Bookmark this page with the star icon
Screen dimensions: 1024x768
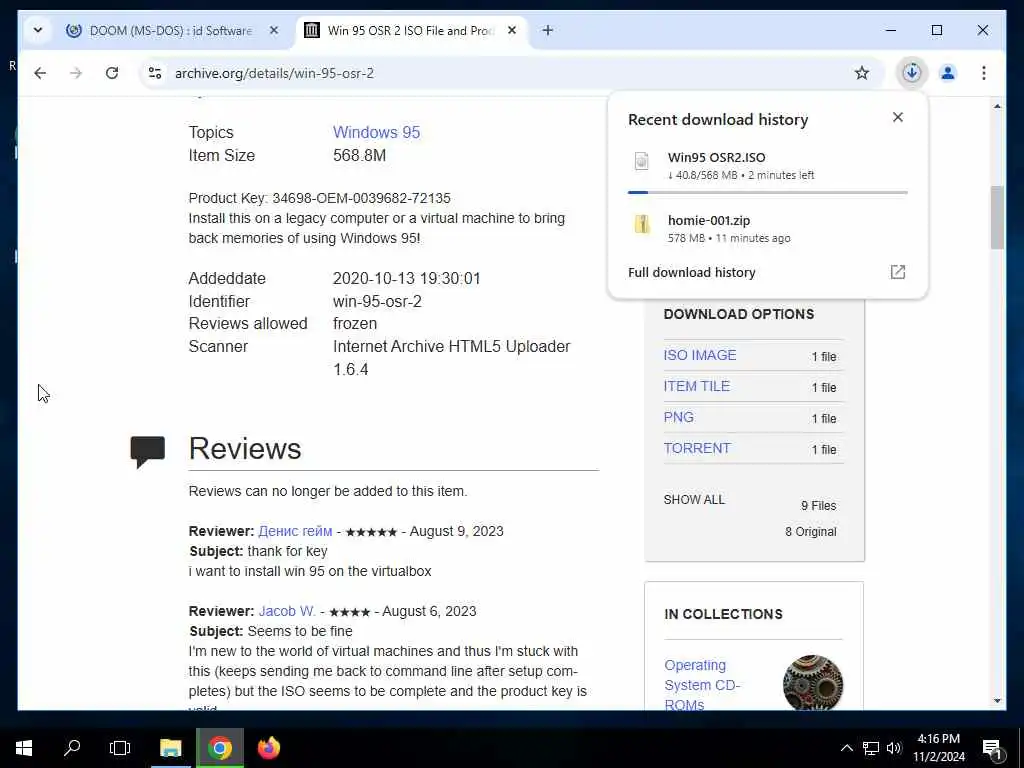coord(861,73)
